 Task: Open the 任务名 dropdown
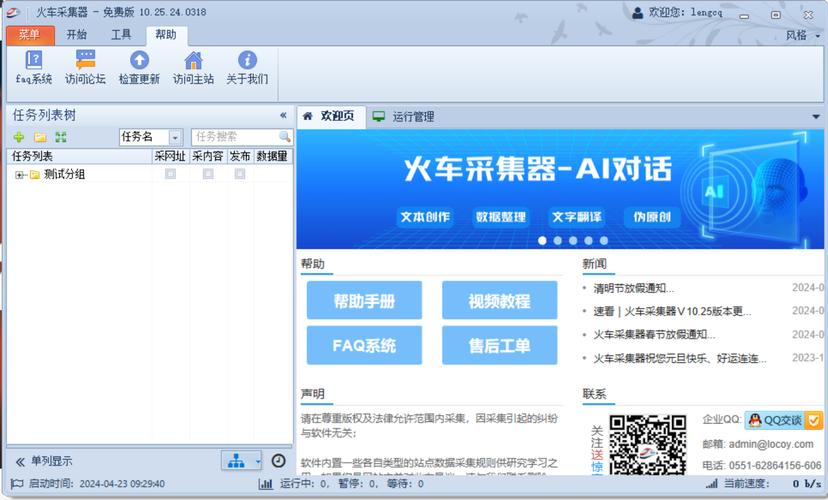(175, 138)
